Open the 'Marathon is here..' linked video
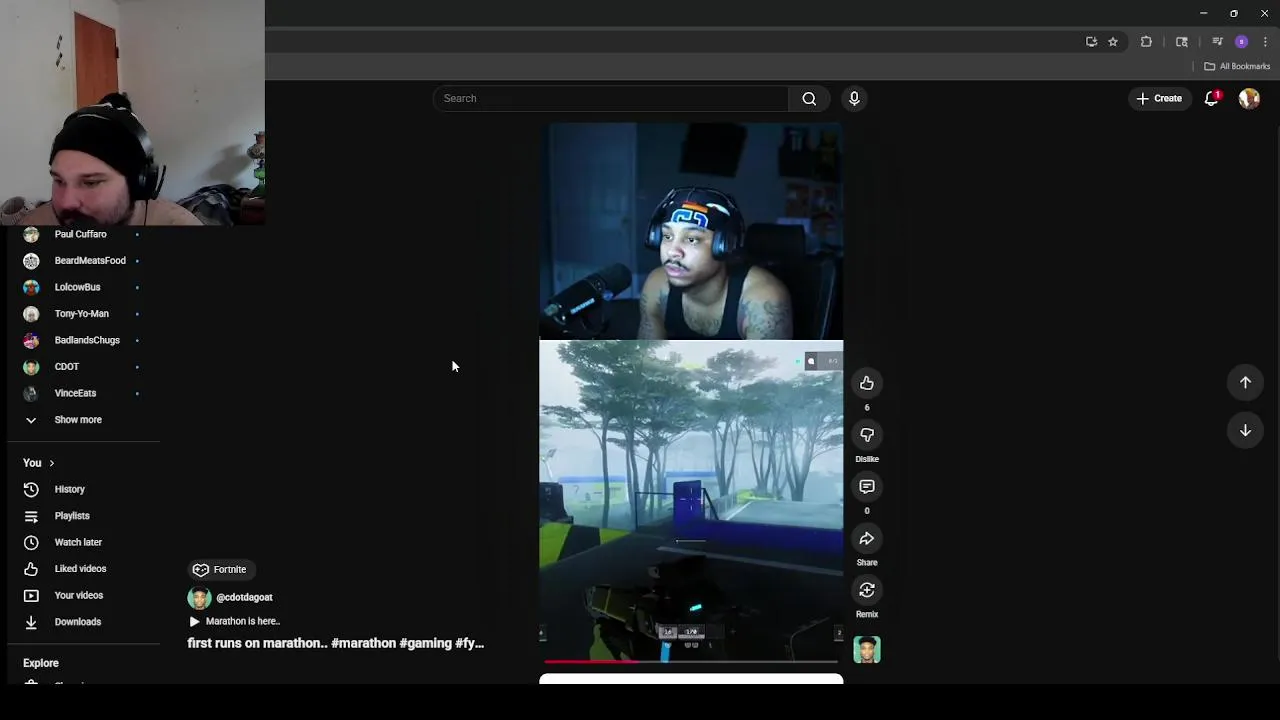This screenshot has height=720, width=1280. (235, 621)
